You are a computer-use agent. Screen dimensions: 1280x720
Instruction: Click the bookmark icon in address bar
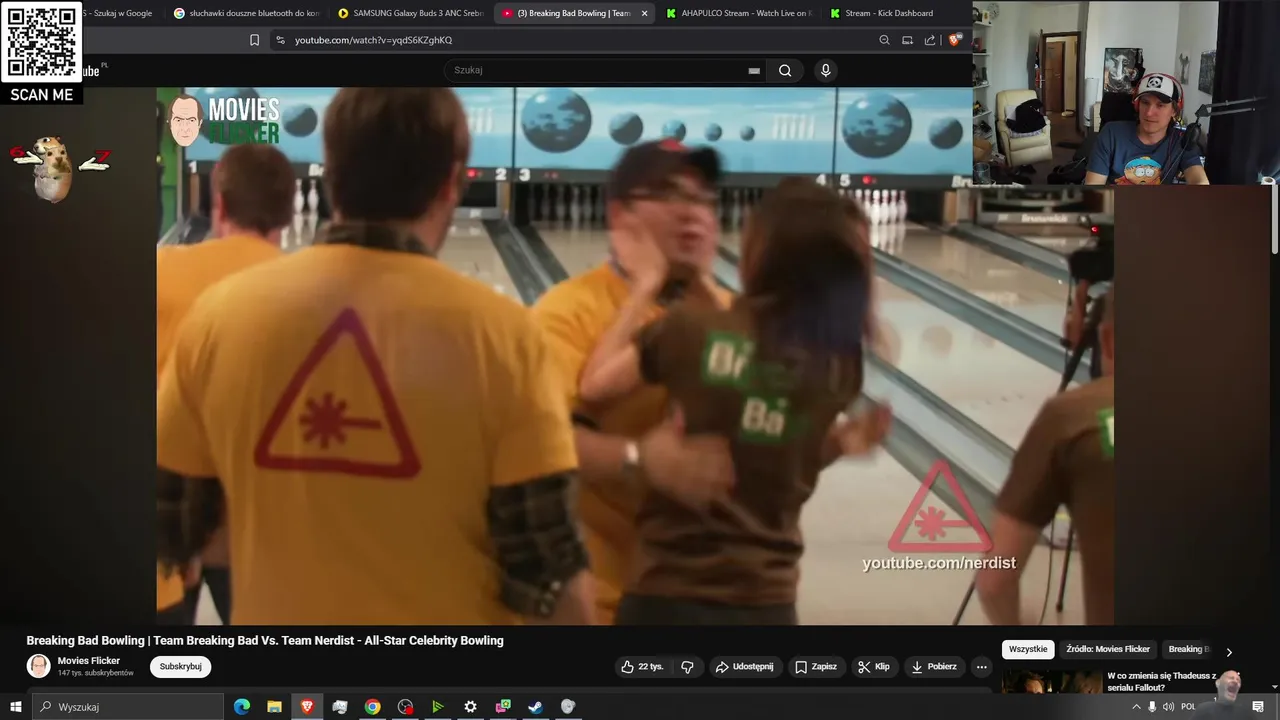click(x=254, y=40)
